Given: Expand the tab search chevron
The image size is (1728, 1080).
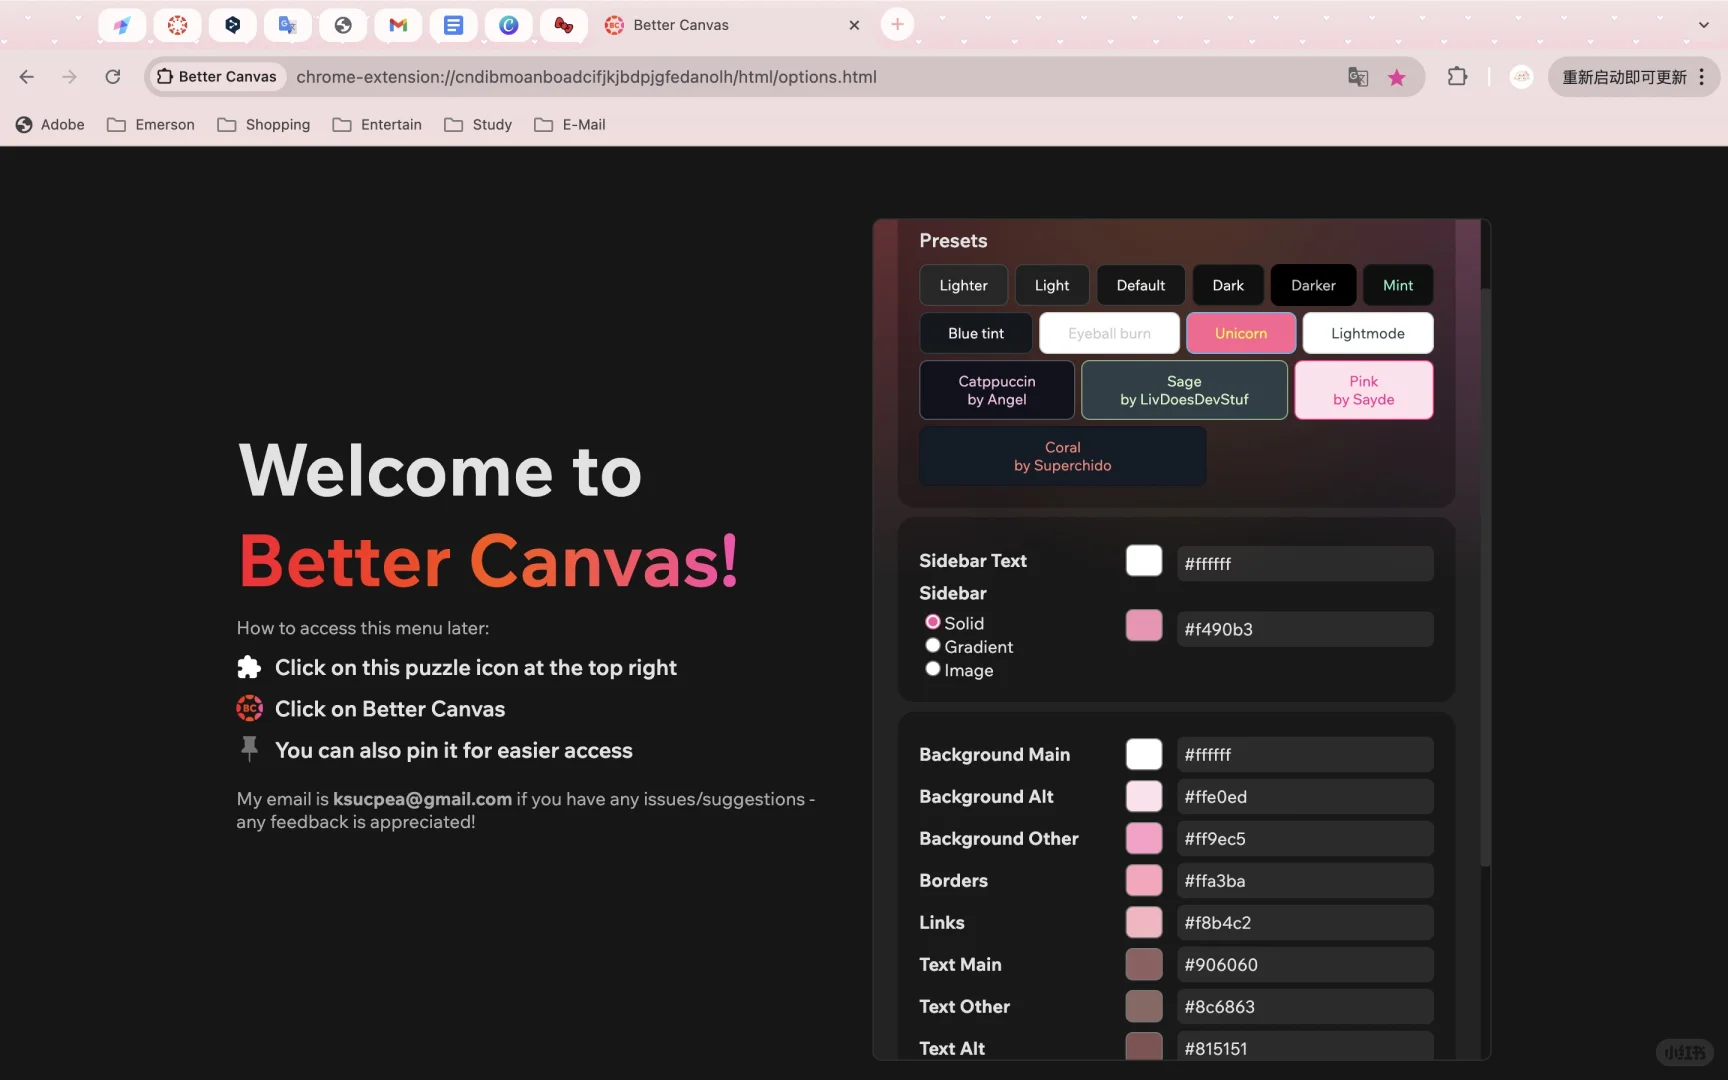Looking at the screenshot, I should 1704,25.
